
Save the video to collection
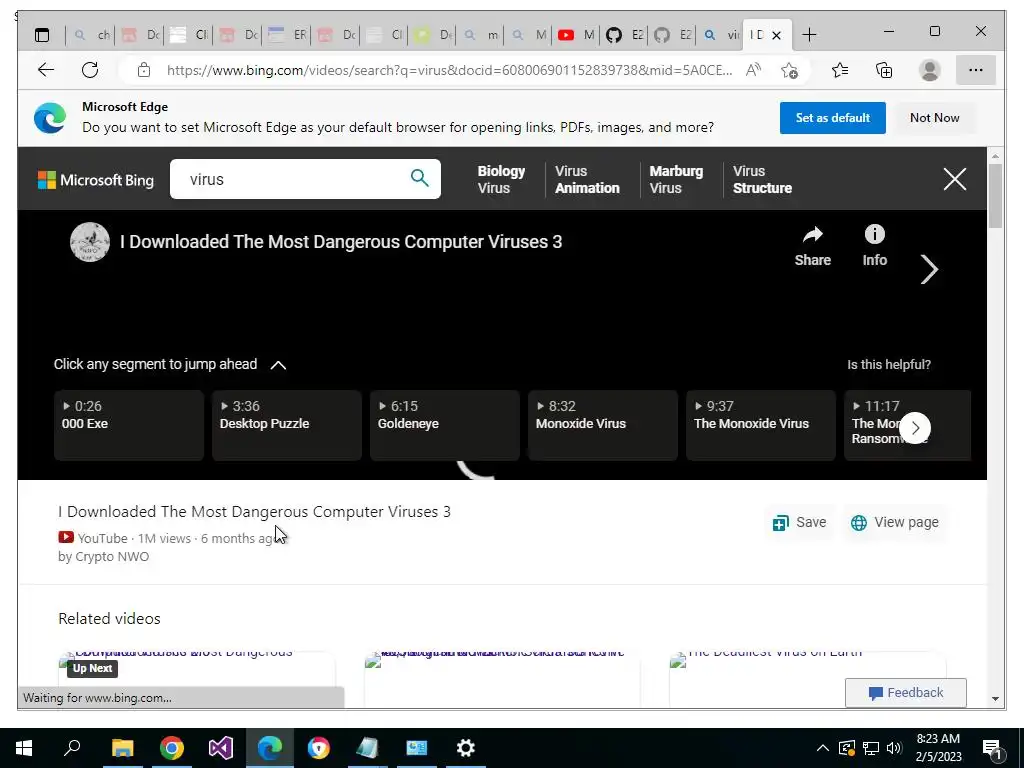click(x=799, y=522)
